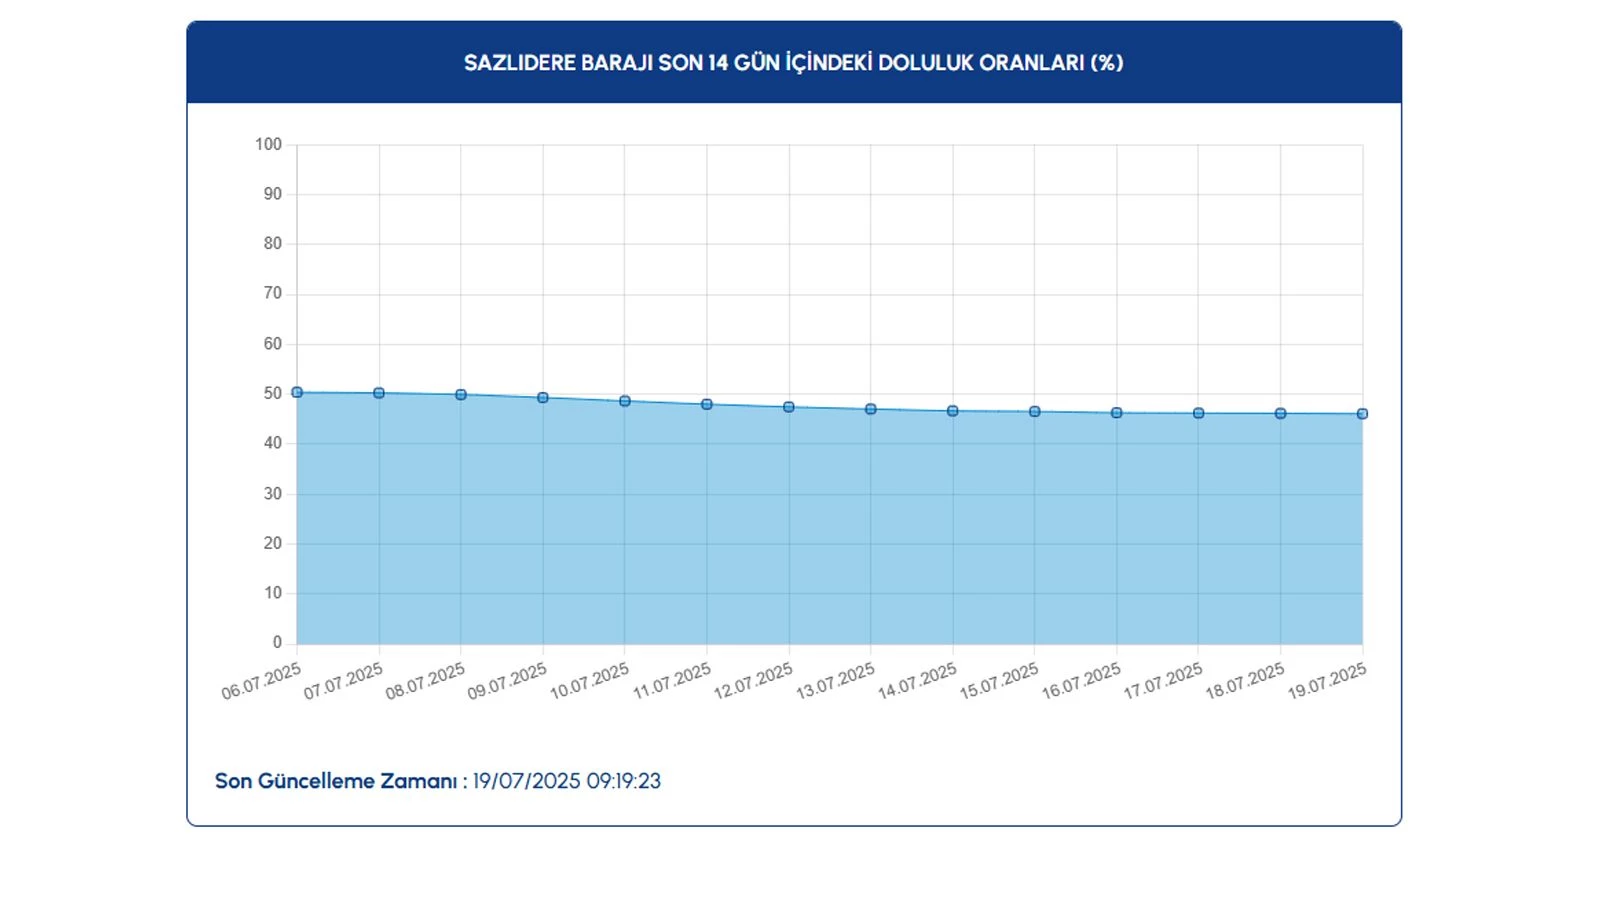Pick the data marker at 17.07.2025

tap(1199, 413)
